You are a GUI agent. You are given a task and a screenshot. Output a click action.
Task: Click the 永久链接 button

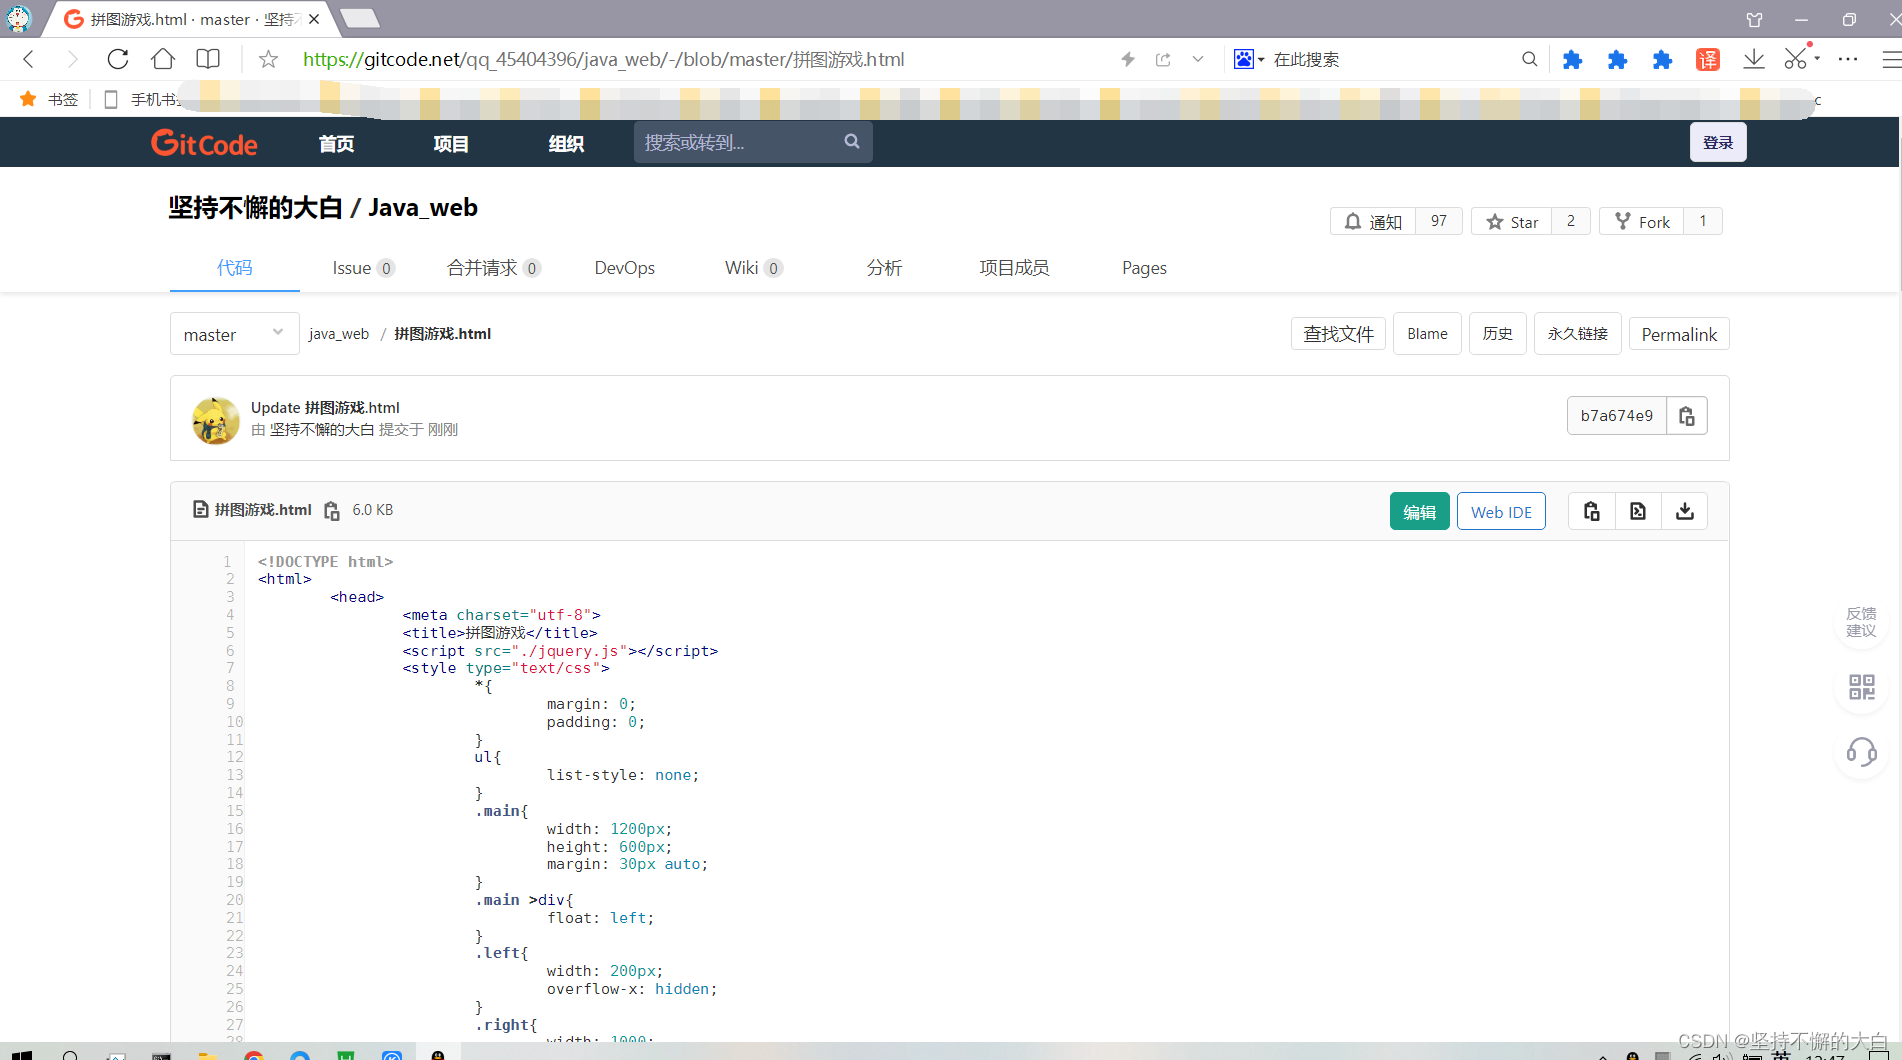[x=1578, y=334]
